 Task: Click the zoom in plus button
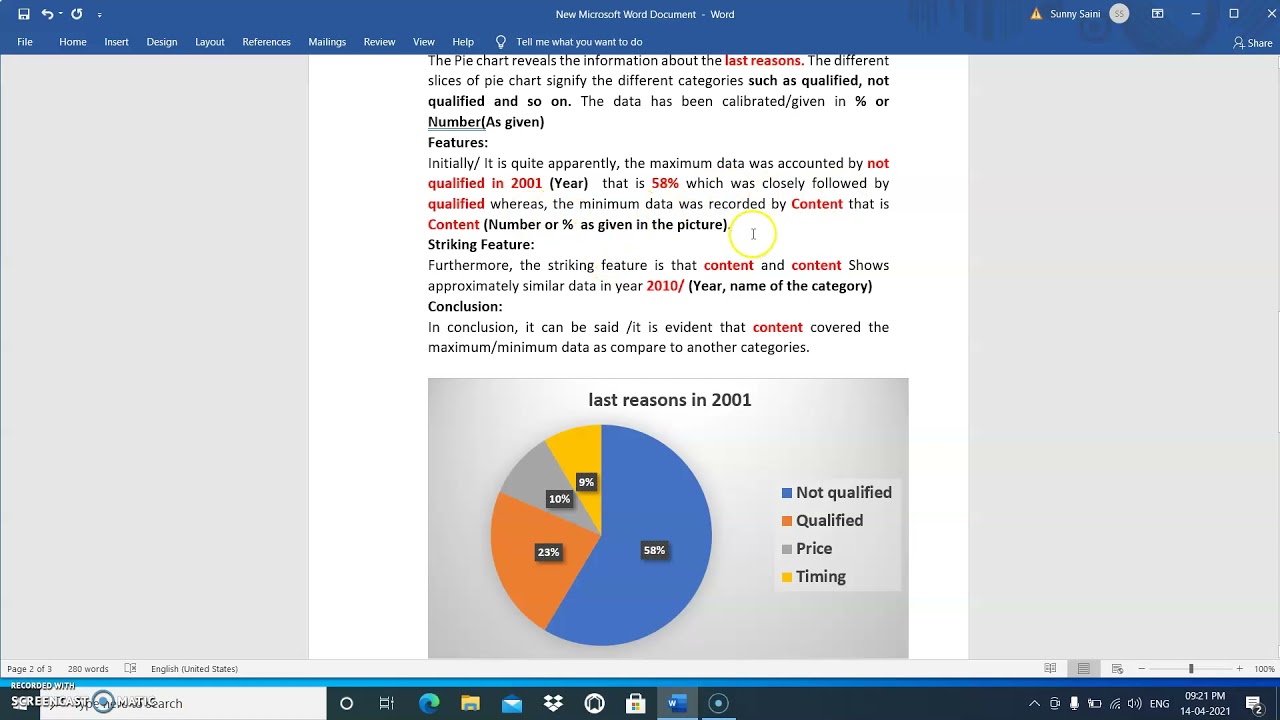[x=1239, y=669]
